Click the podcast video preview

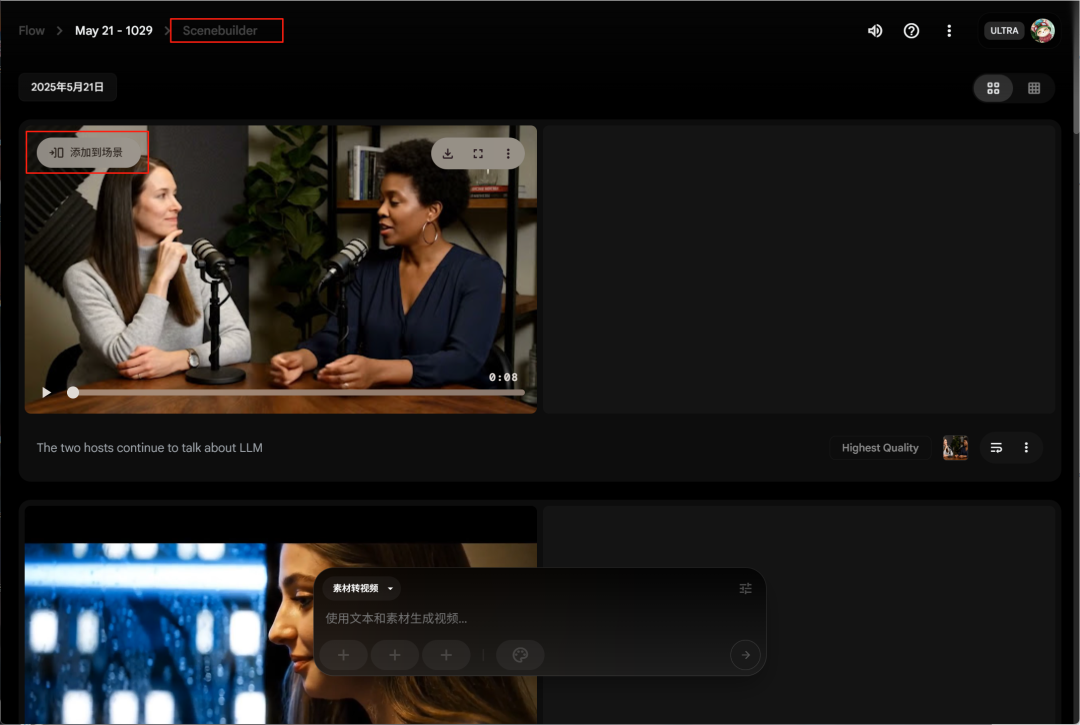click(x=280, y=269)
